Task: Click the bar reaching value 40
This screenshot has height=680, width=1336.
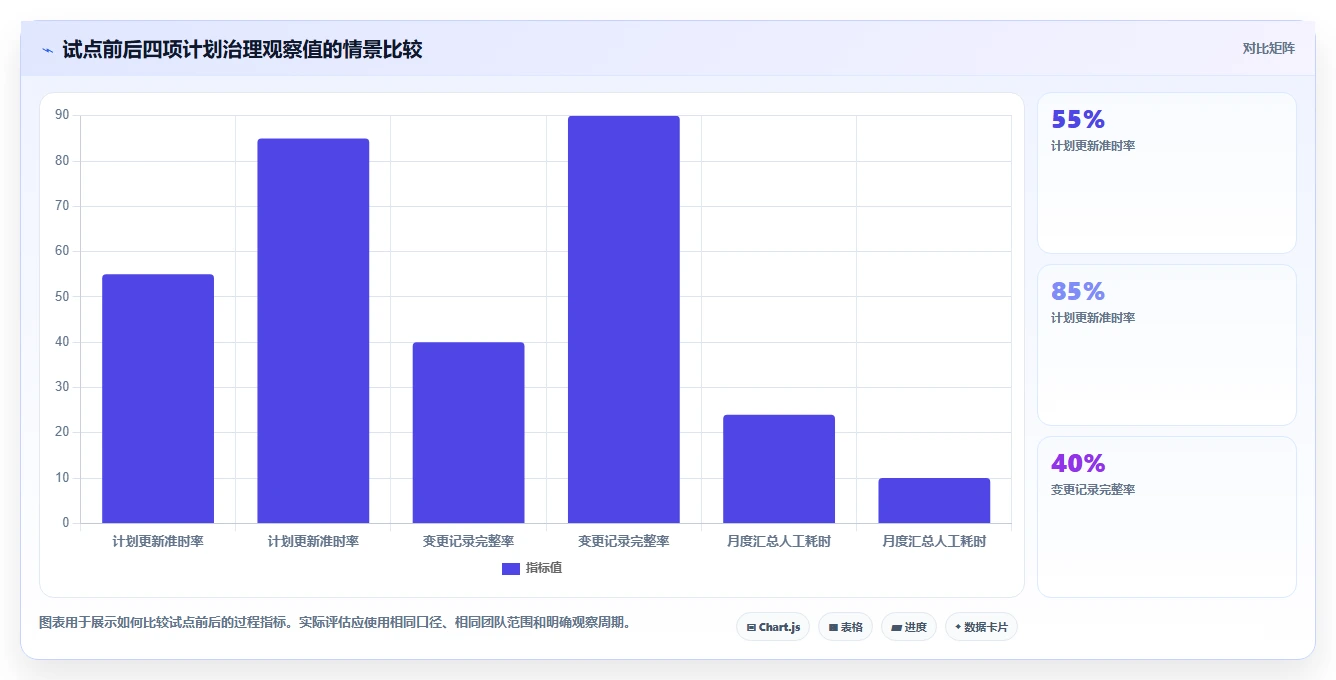Action: point(468,433)
